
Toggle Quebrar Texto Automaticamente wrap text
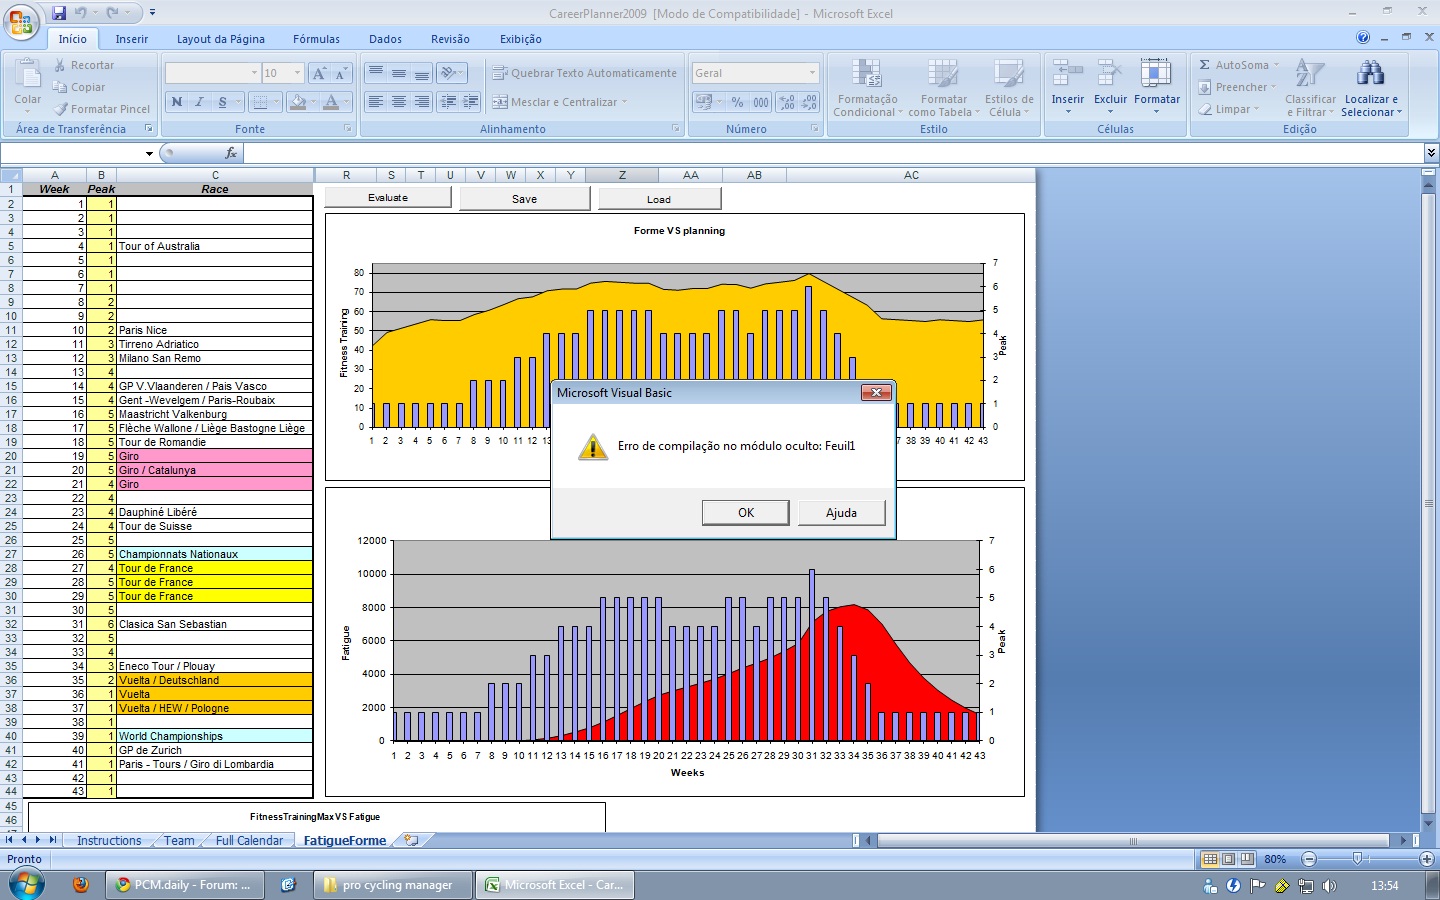tap(584, 73)
